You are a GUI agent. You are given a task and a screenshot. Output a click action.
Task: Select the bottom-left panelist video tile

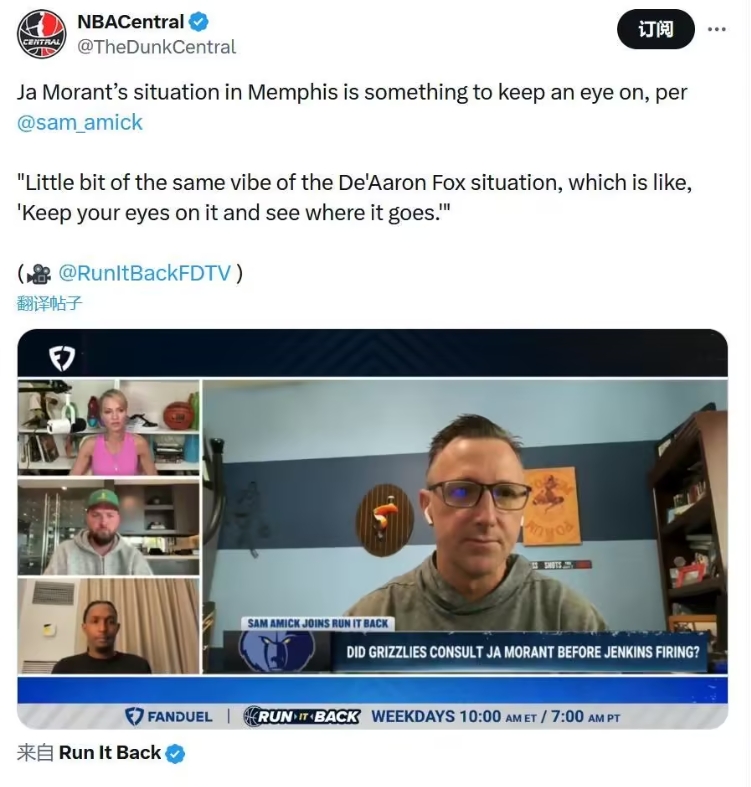109,626
